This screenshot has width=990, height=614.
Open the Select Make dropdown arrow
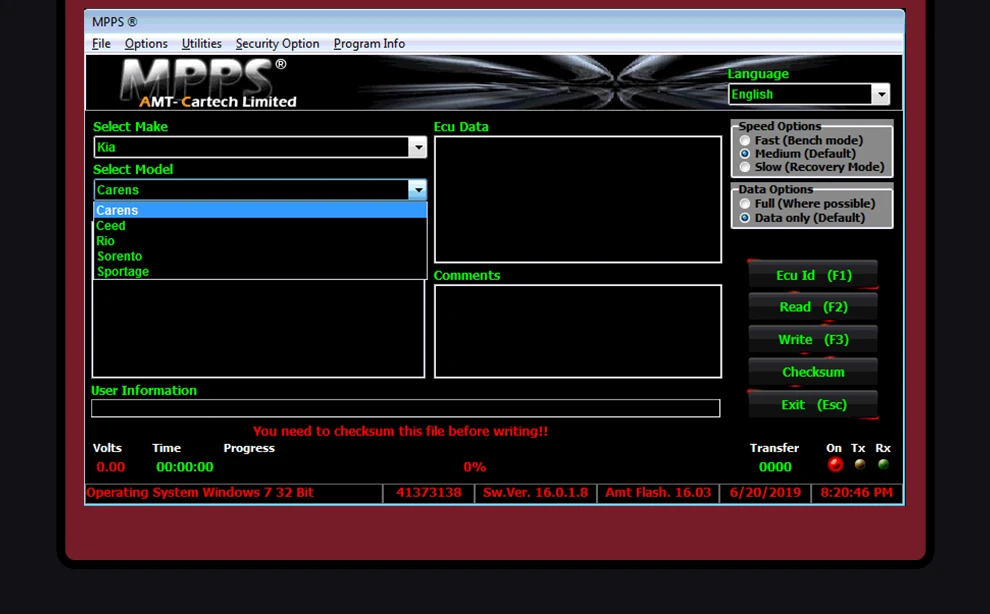[x=417, y=147]
